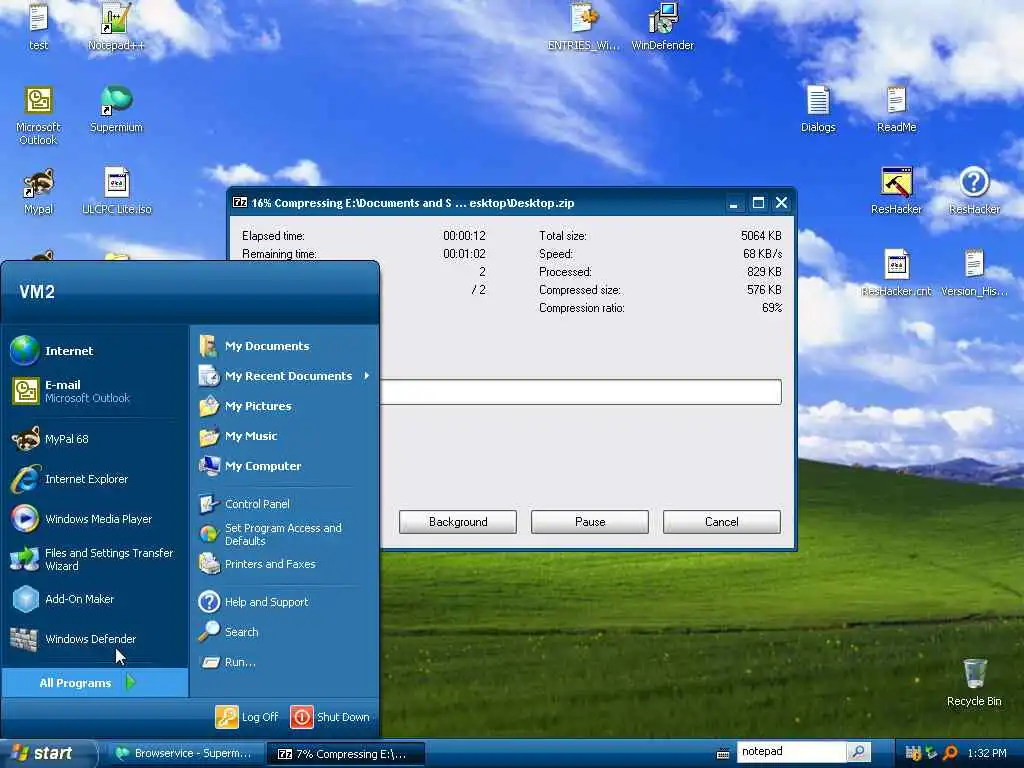This screenshot has width=1024, height=768.
Task: Launch Notepad++ from the desktop
Action: pos(116,26)
